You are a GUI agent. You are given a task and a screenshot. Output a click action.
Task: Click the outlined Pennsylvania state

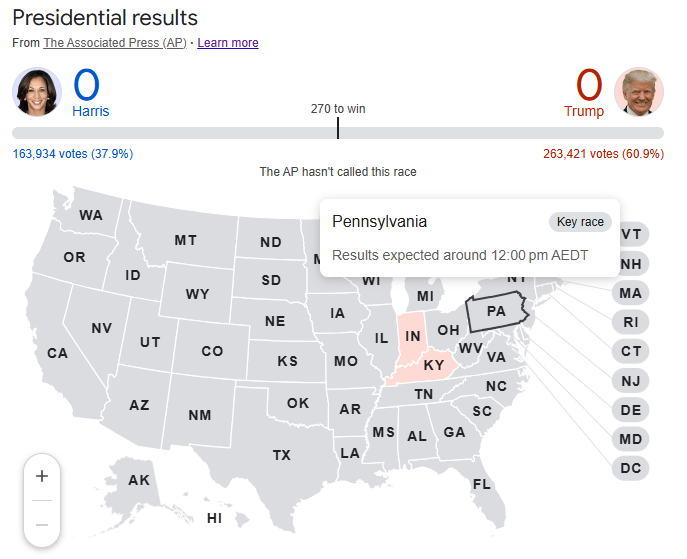(x=496, y=312)
